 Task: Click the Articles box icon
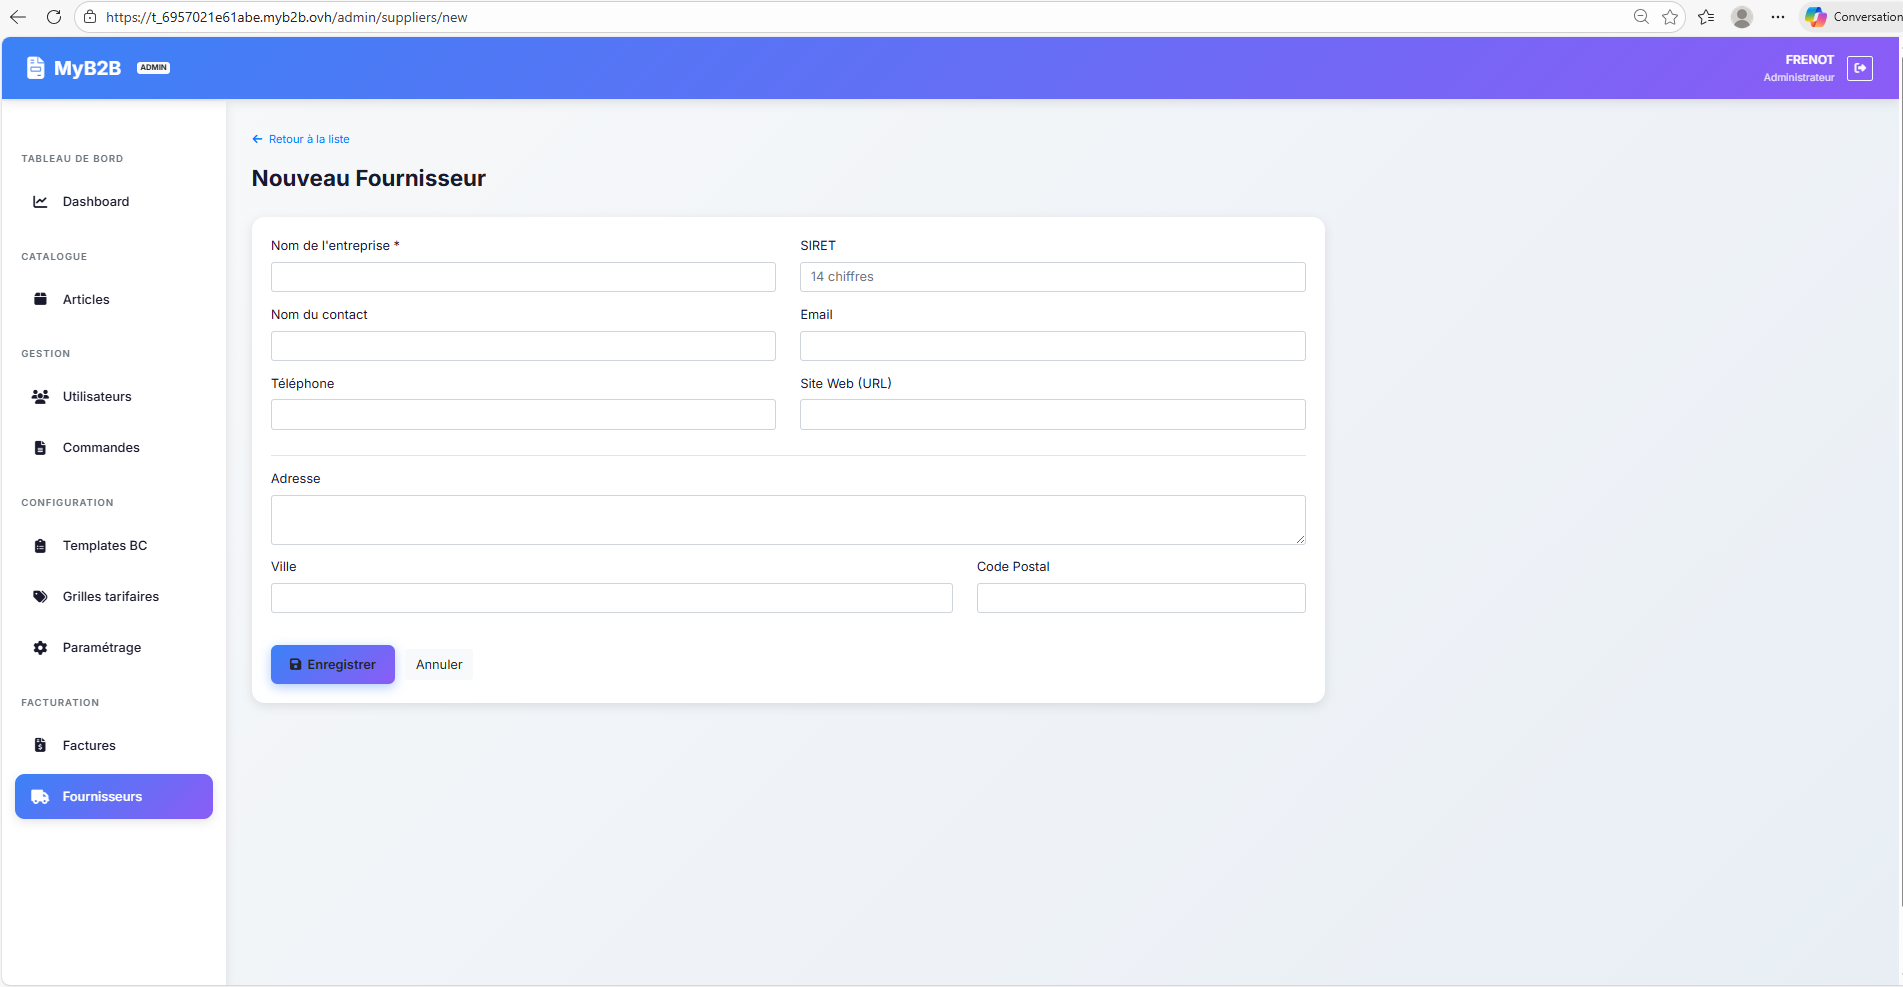point(40,299)
